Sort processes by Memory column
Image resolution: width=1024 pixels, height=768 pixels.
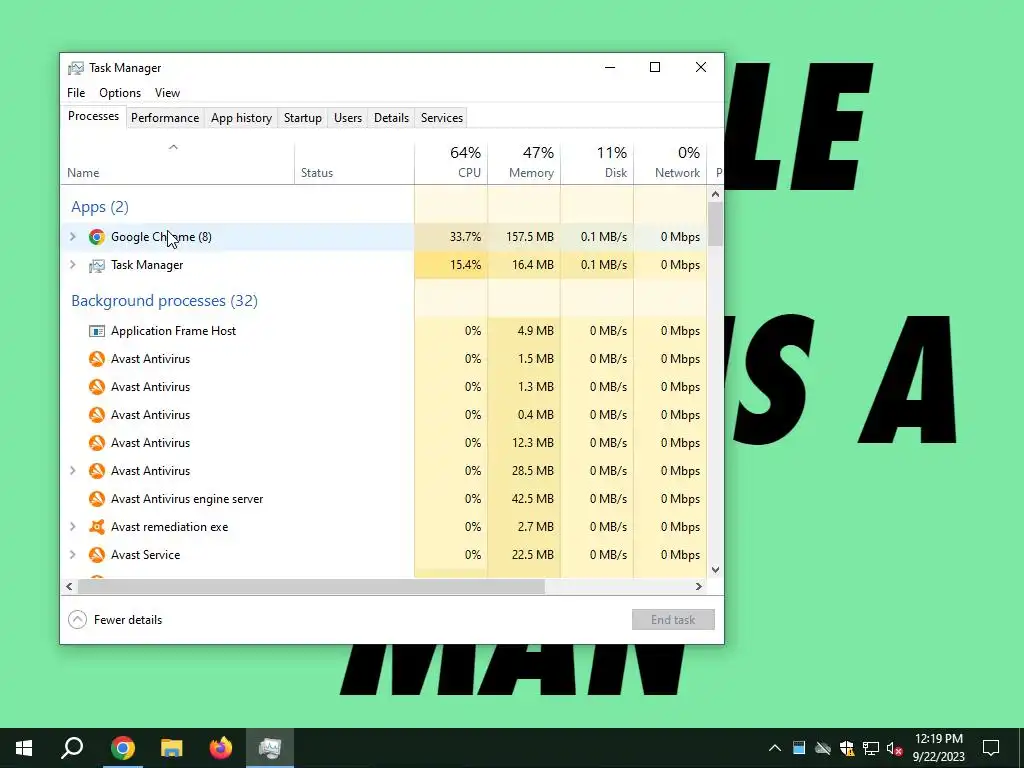(x=524, y=162)
